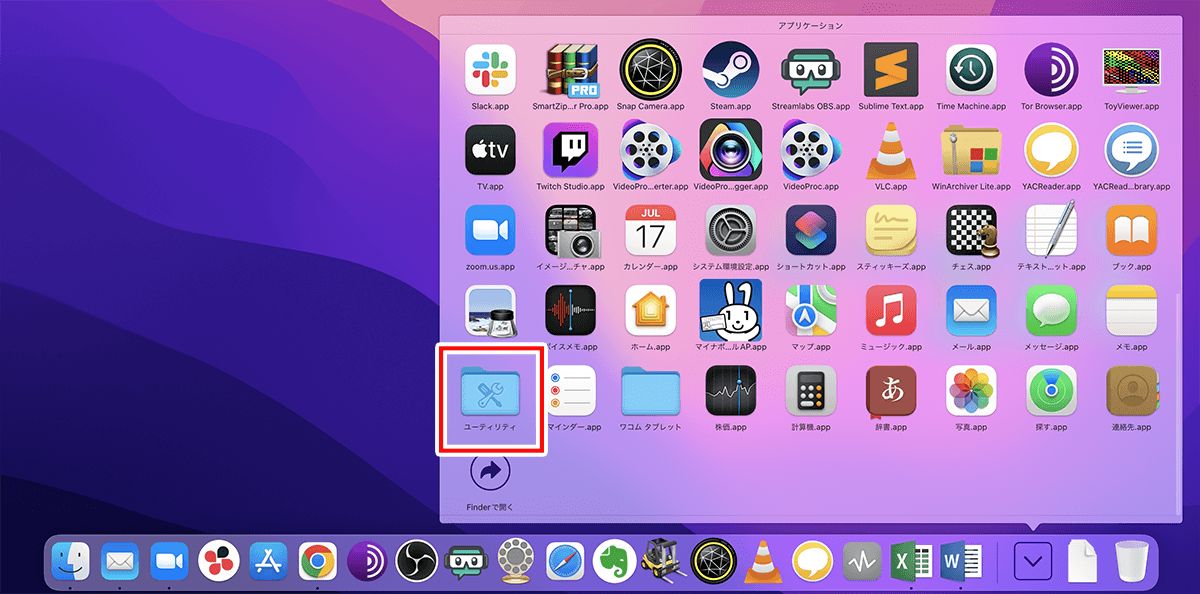Open Photos (写真.app)
Image resolution: width=1200 pixels, height=594 pixels.
(971, 390)
